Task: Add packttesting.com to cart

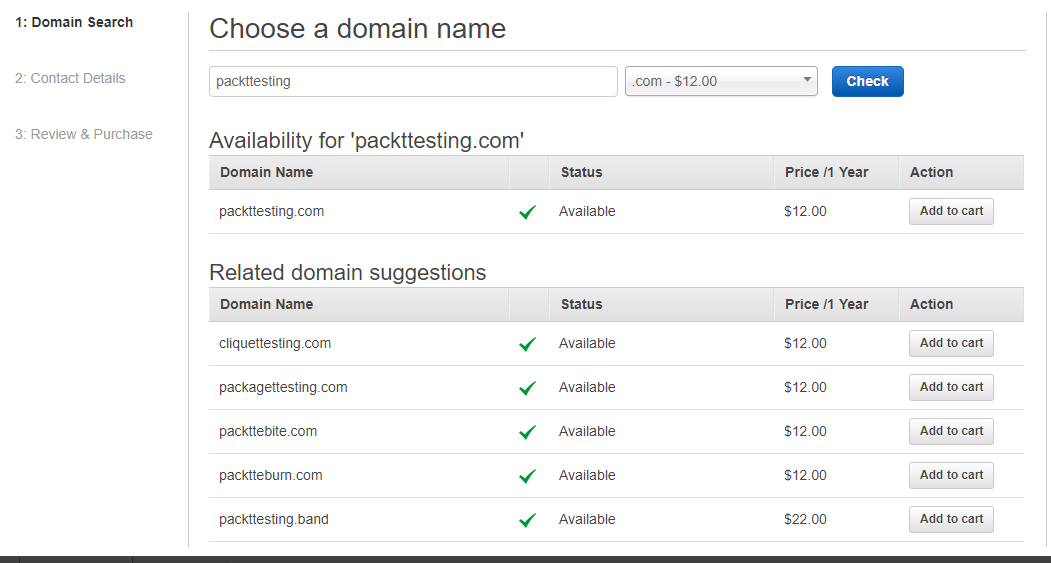Action: click(x=951, y=211)
